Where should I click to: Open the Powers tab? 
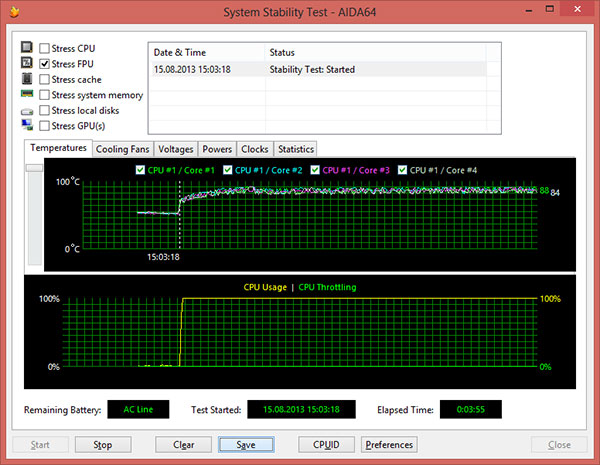coord(217,149)
